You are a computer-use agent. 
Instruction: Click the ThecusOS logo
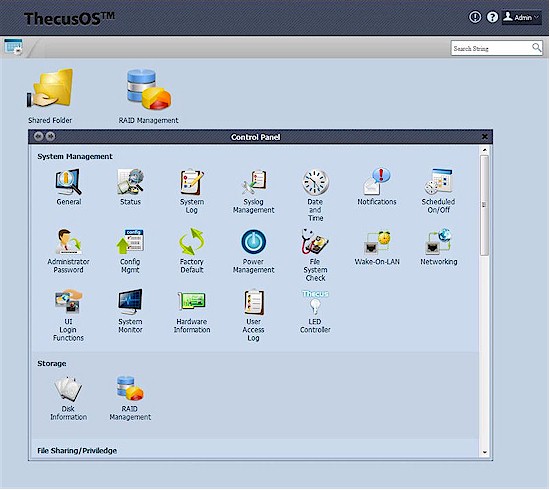69,18
